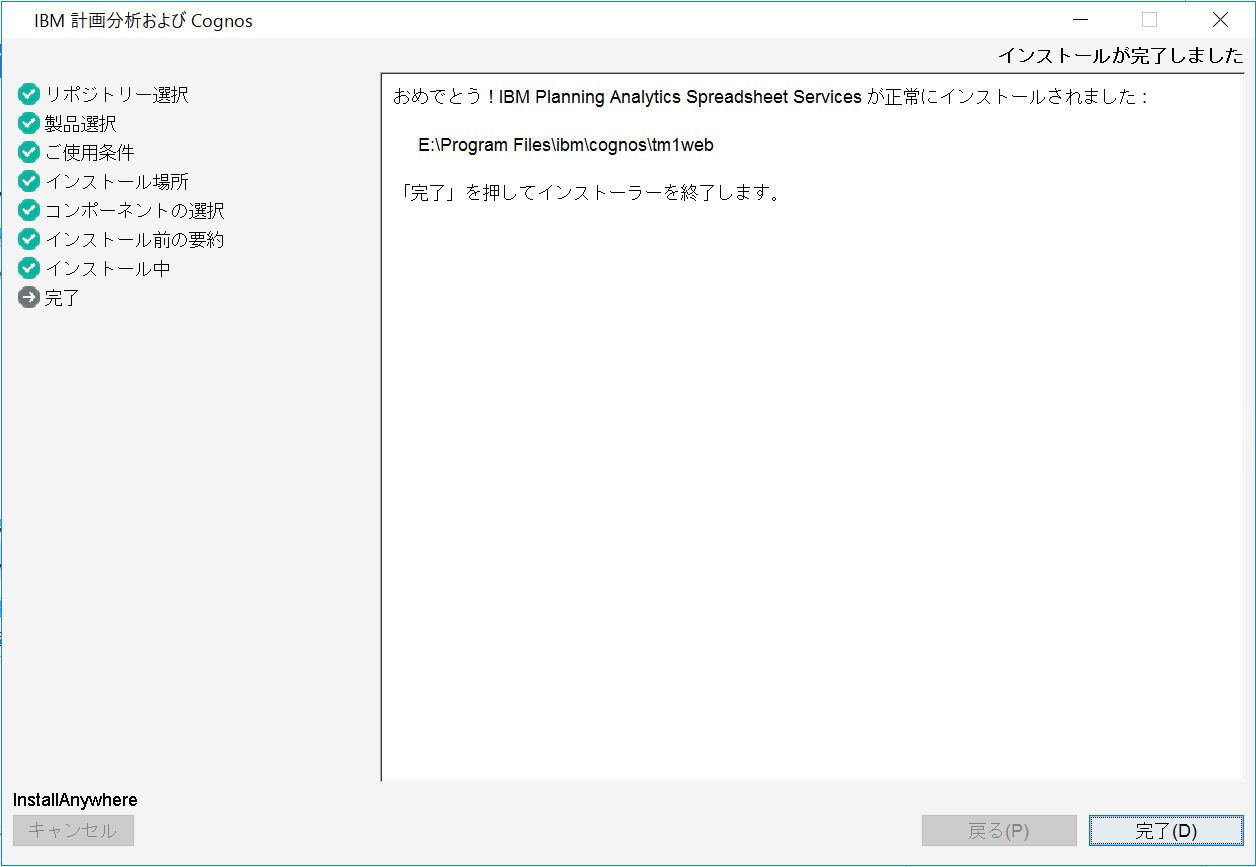Select the リポジトリー選択 step label

pos(117,95)
